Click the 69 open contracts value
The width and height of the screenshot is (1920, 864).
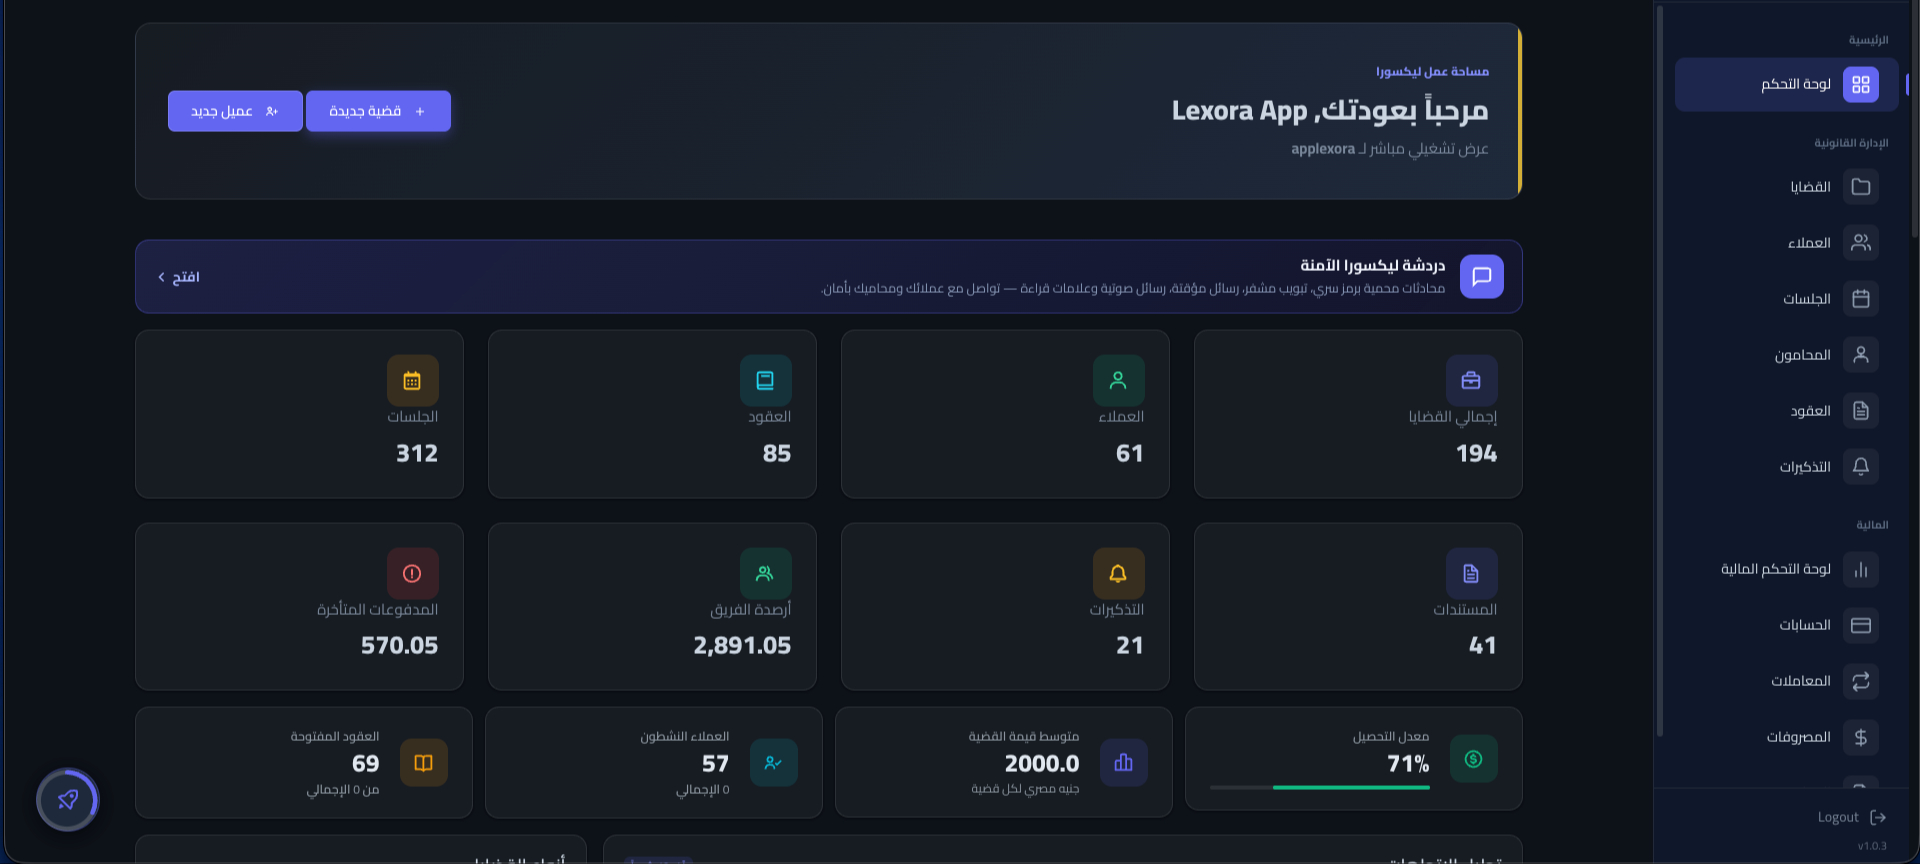365,764
